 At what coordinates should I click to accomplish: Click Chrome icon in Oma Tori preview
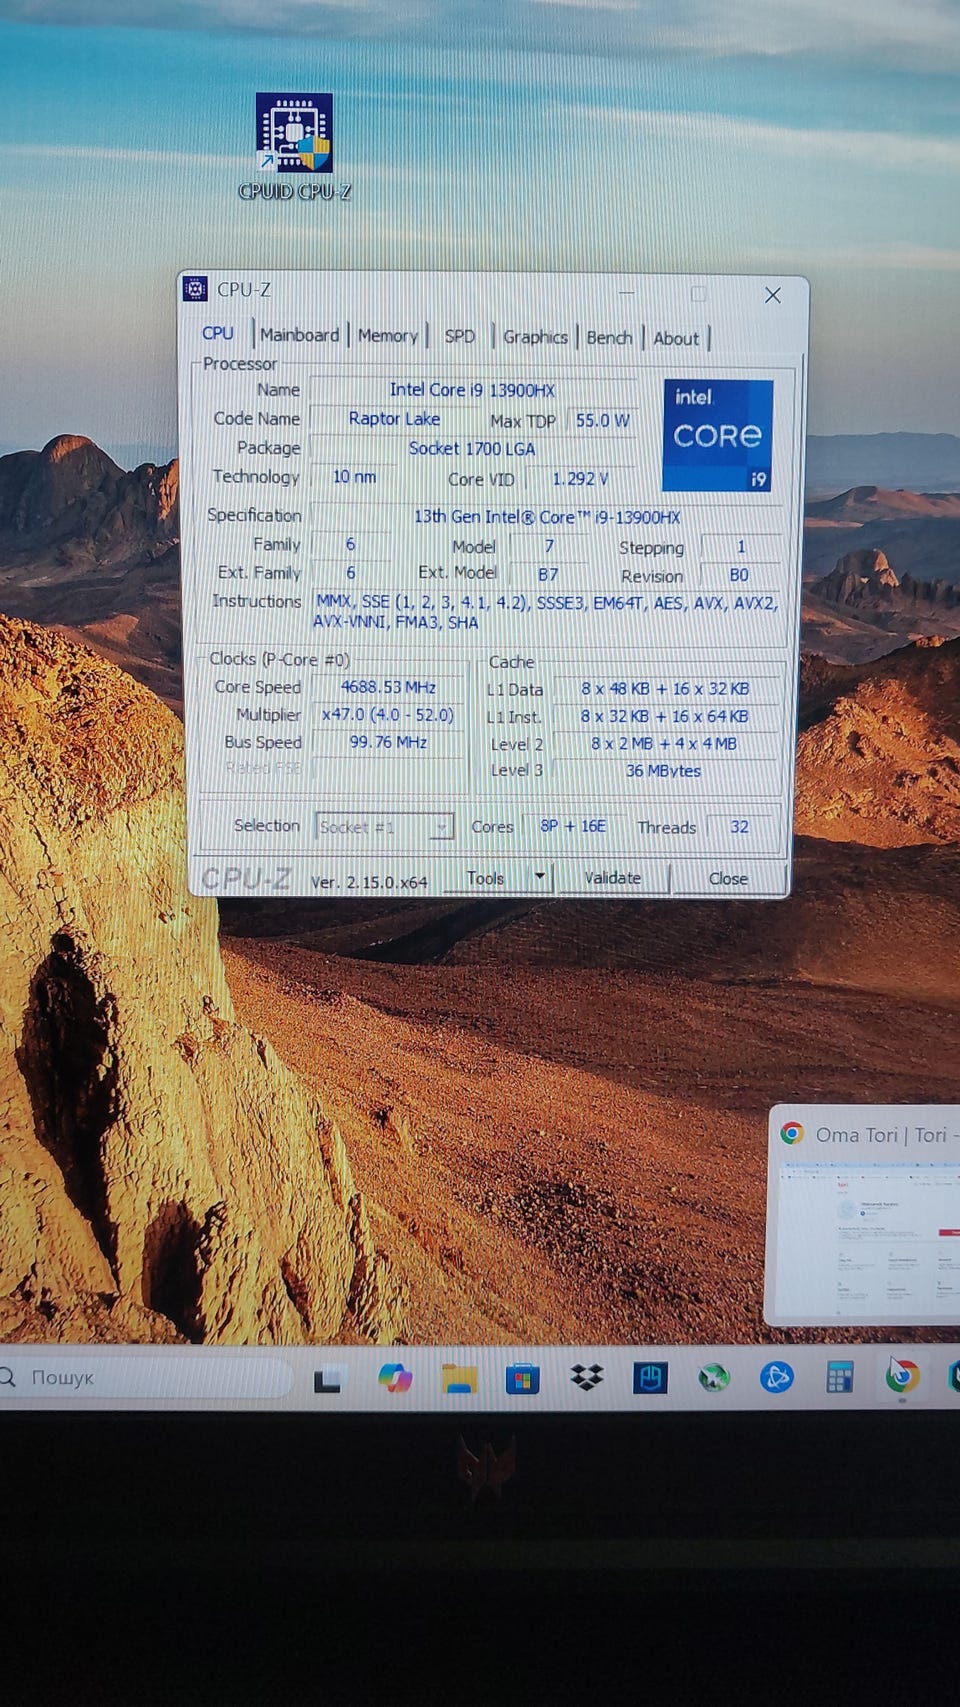pos(792,1133)
